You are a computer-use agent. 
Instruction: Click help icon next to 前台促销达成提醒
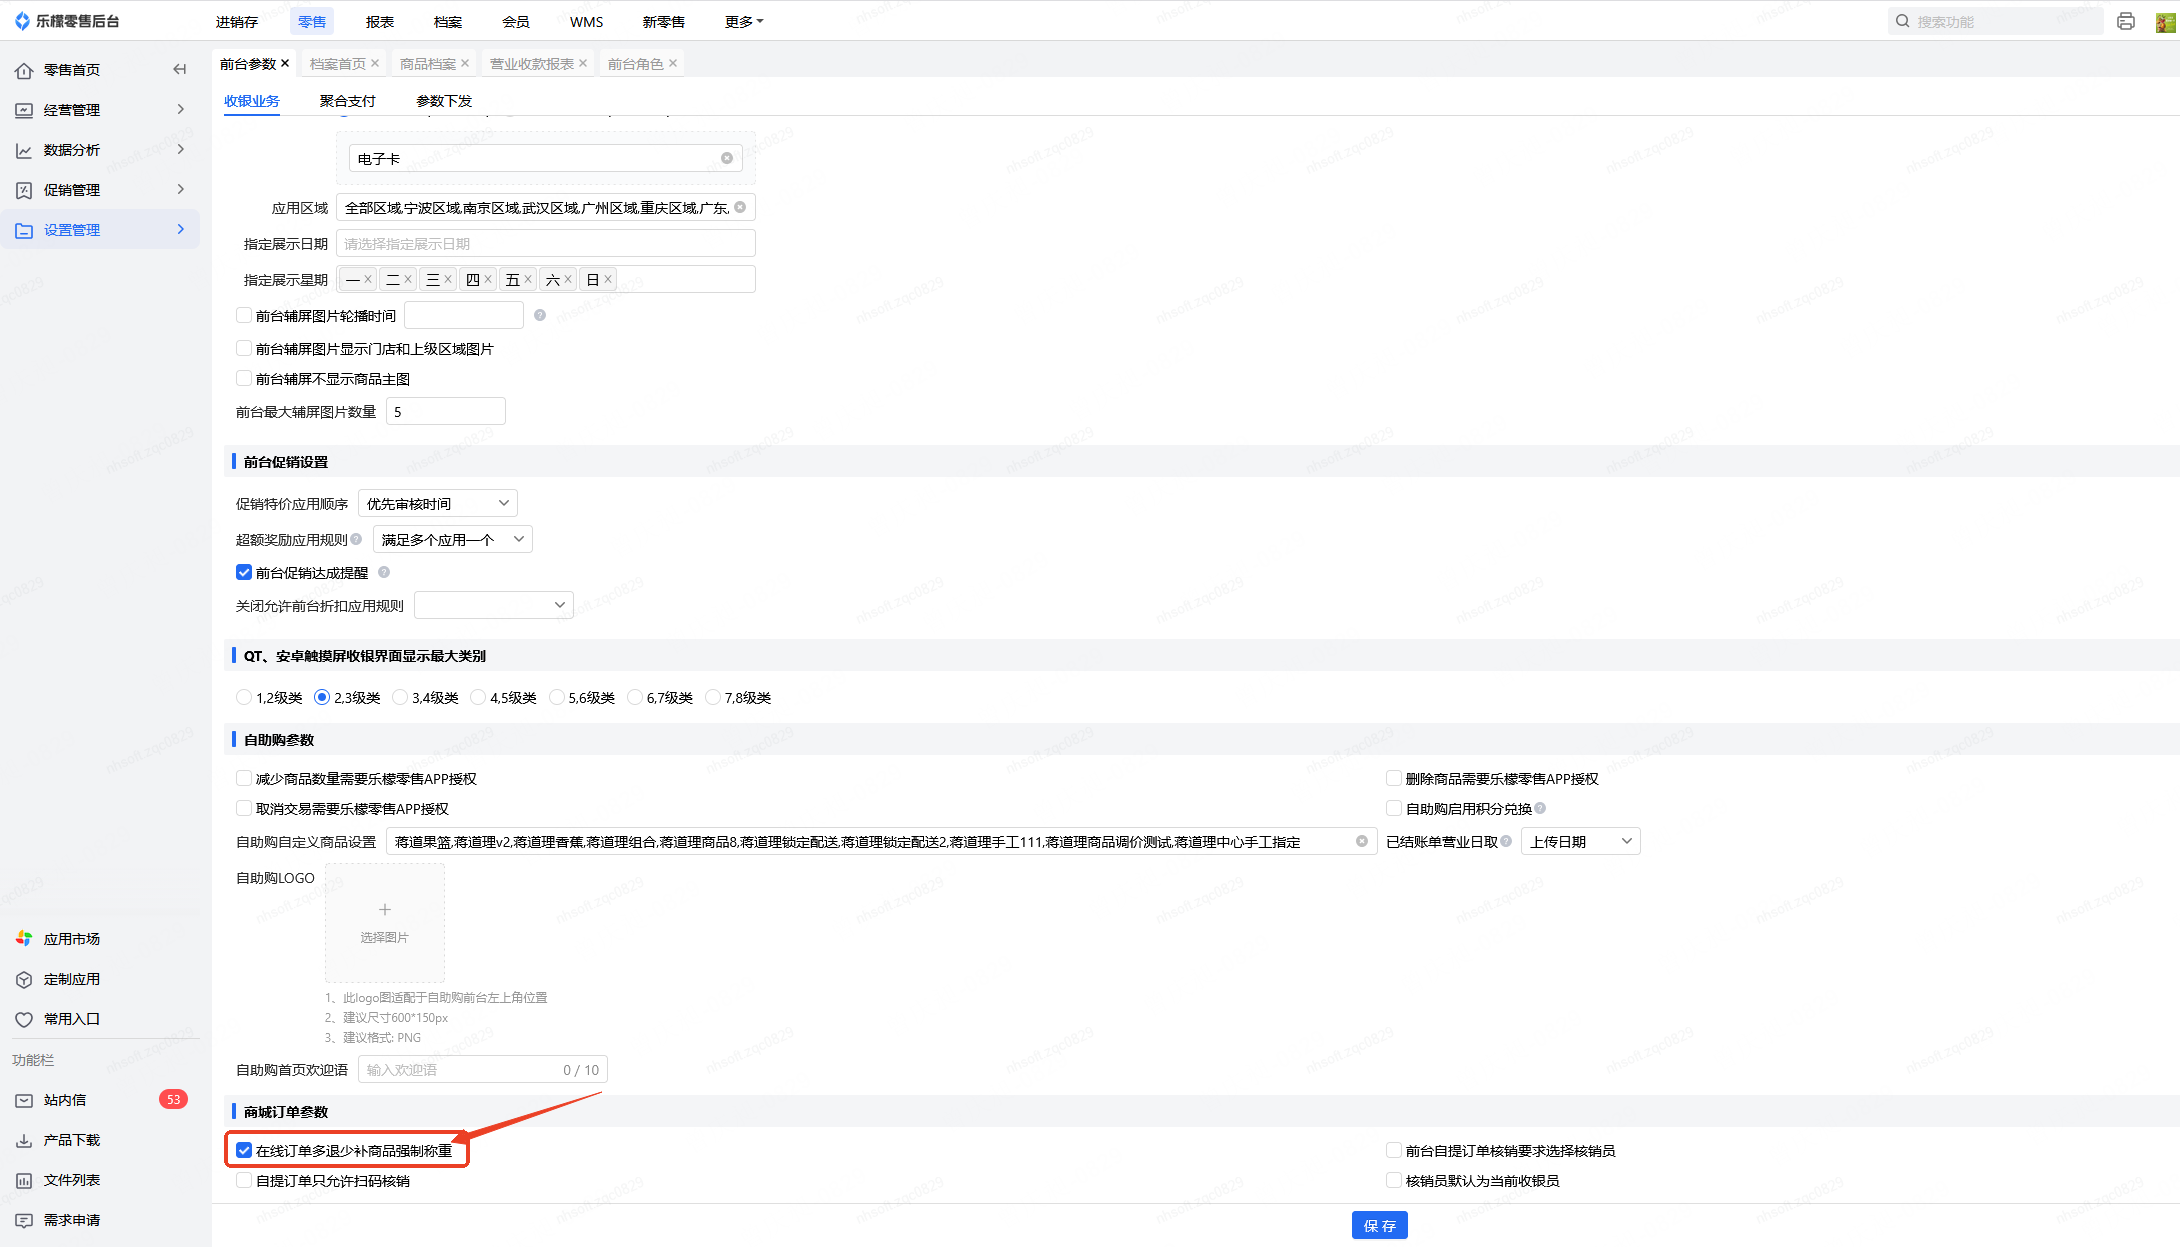384,572
